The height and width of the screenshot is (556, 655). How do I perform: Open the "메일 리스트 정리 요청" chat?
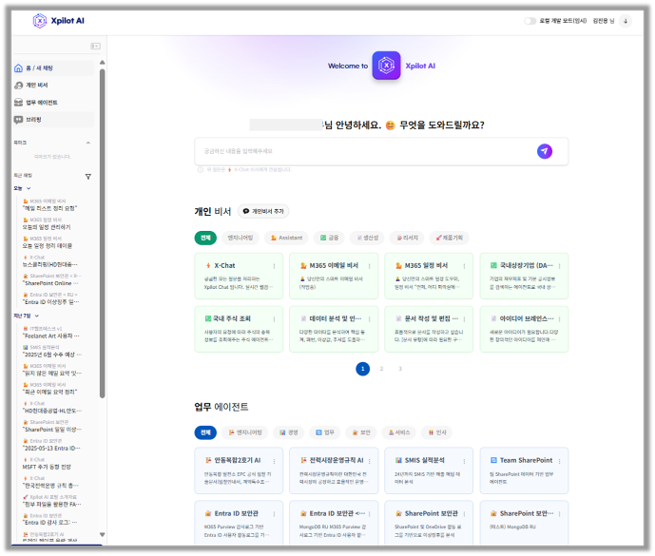(50, 208)
